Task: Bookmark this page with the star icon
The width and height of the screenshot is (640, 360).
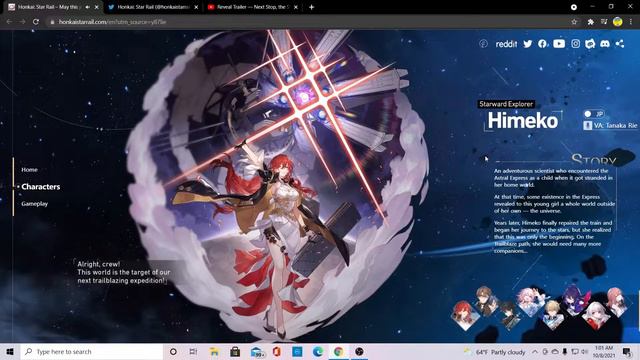Action: (x=574, y=22)
